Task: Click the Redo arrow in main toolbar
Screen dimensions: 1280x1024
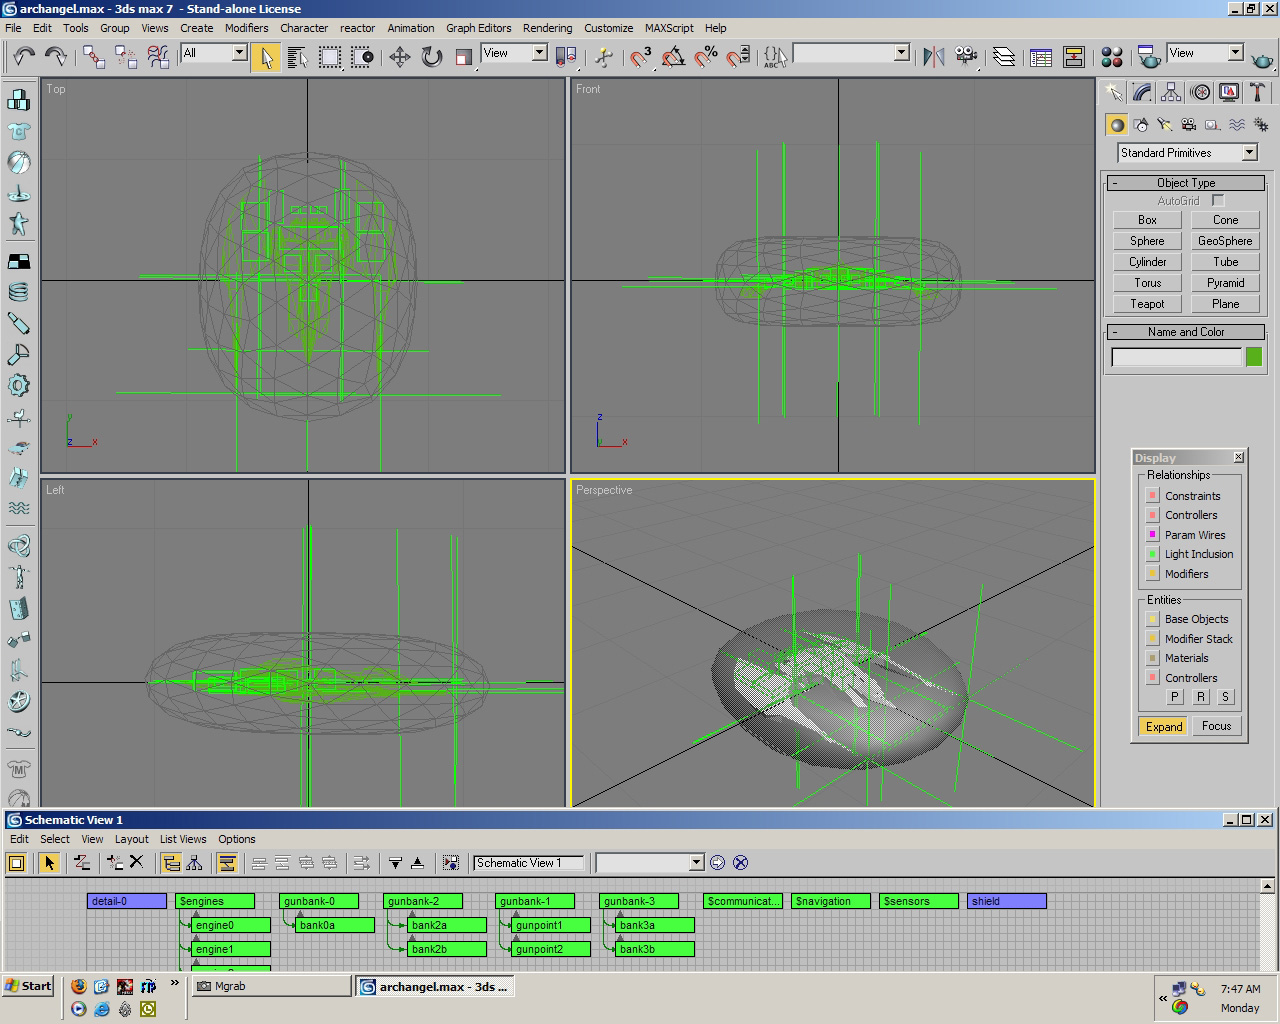Action: tap(56, 57)
